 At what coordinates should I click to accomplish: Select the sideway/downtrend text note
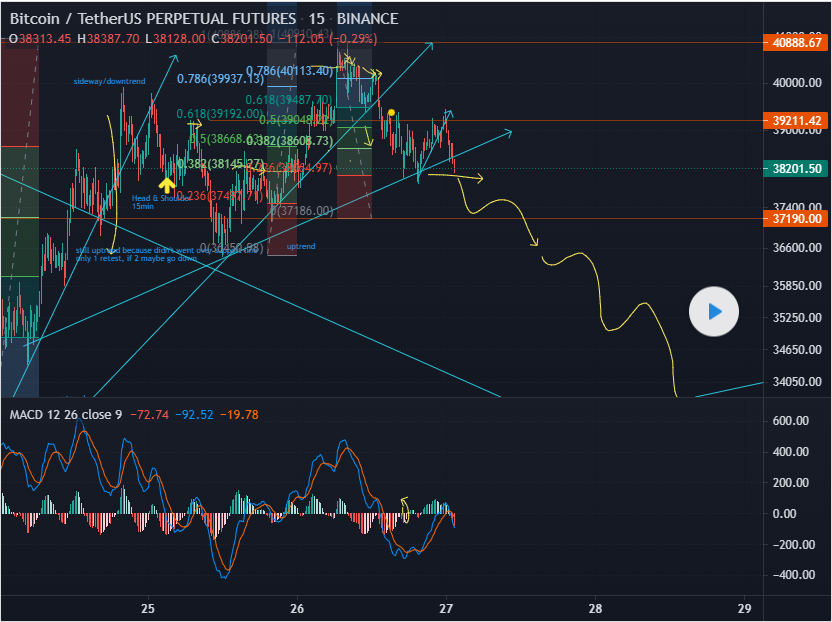click(107, 81)
